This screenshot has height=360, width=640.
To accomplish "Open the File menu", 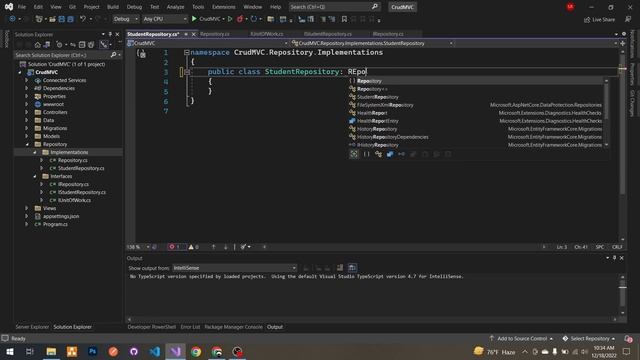I will (22, 7).
